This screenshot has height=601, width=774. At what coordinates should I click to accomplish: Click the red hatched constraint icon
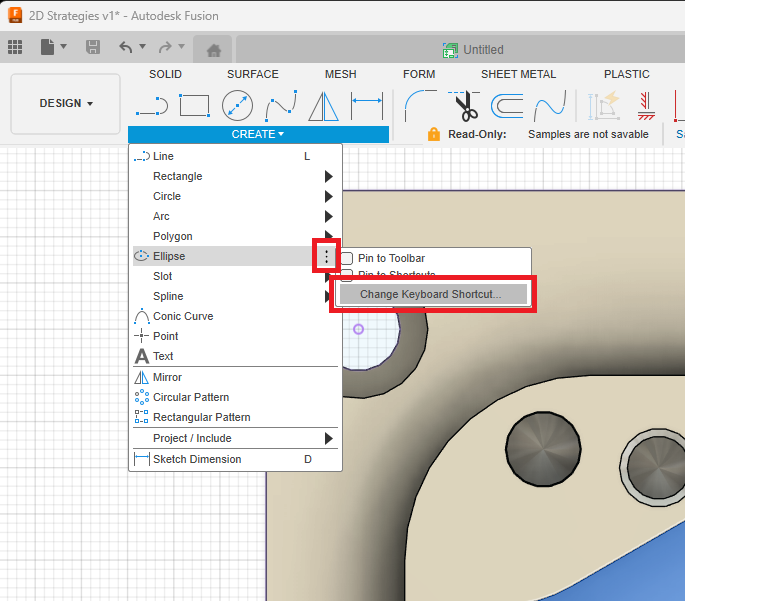[646, 106]
